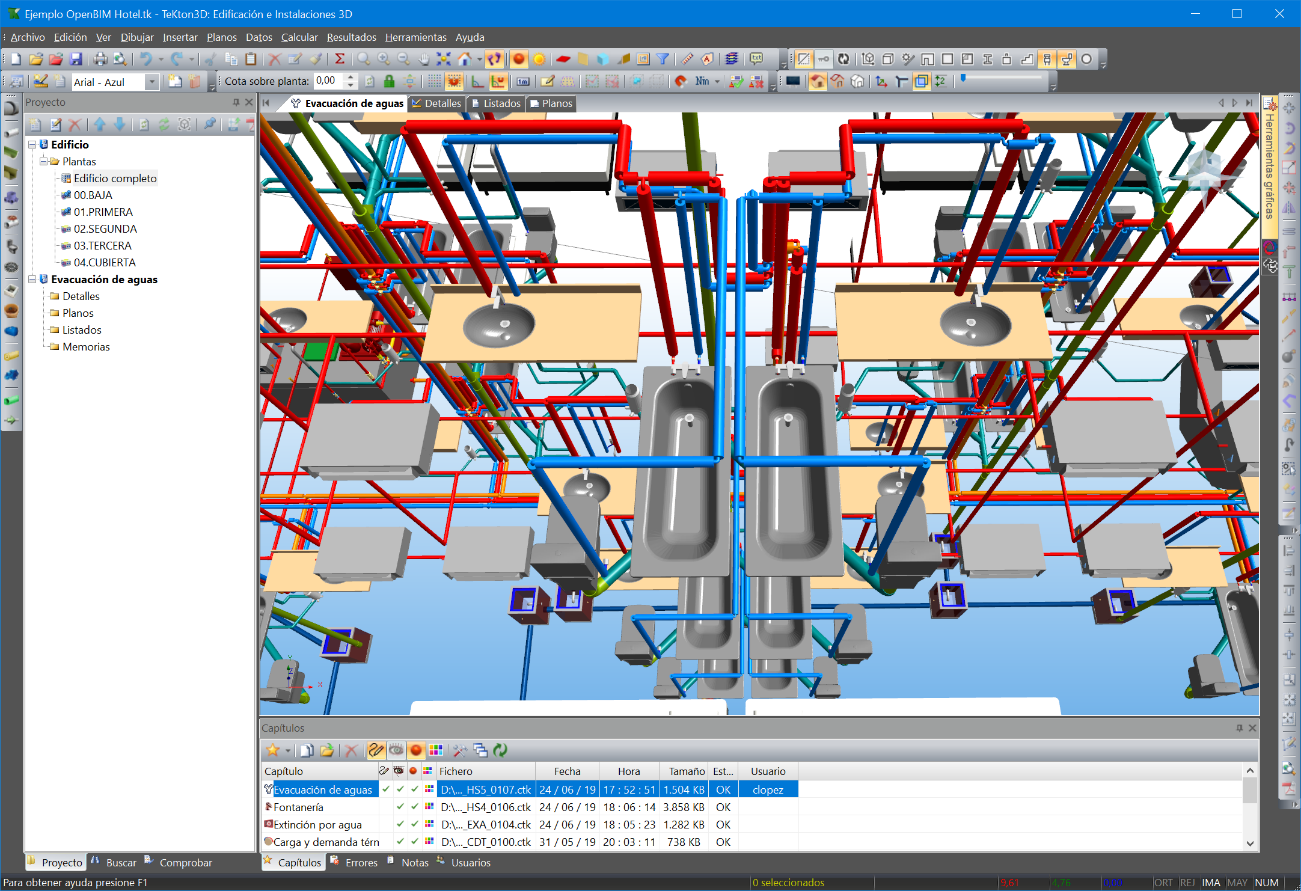Toggle the orange sphere button in Capítulos toolbar

point(416,749)
